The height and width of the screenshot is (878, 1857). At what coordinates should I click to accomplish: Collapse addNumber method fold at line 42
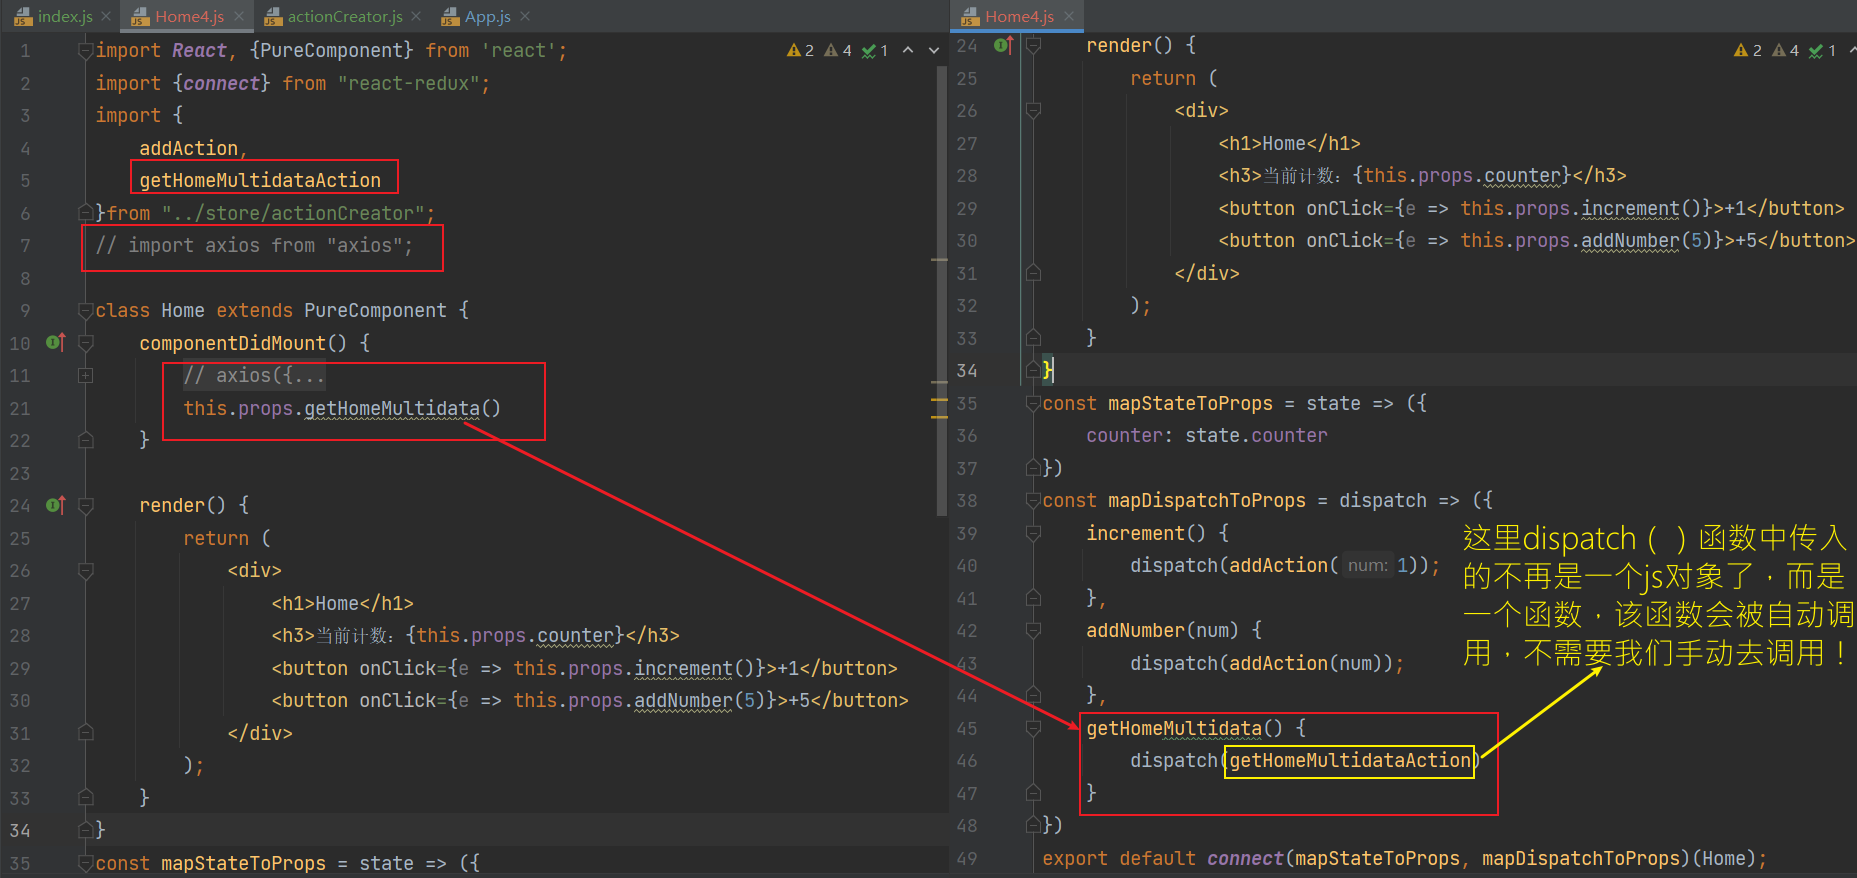click(x=1033, y=631)
